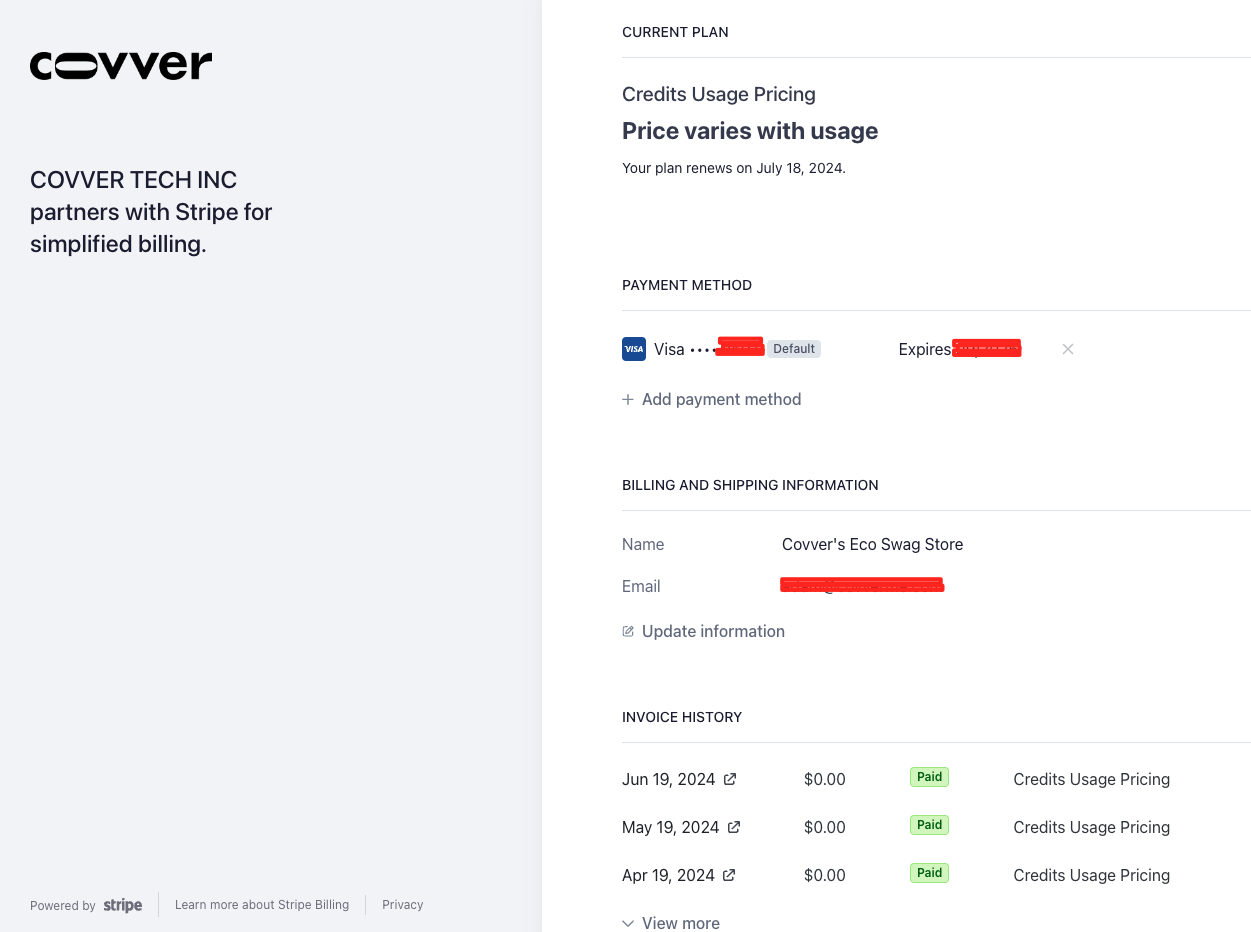Click Add payment method
The width and height of the screenshot is (1251, 932).
pos(722,399)
